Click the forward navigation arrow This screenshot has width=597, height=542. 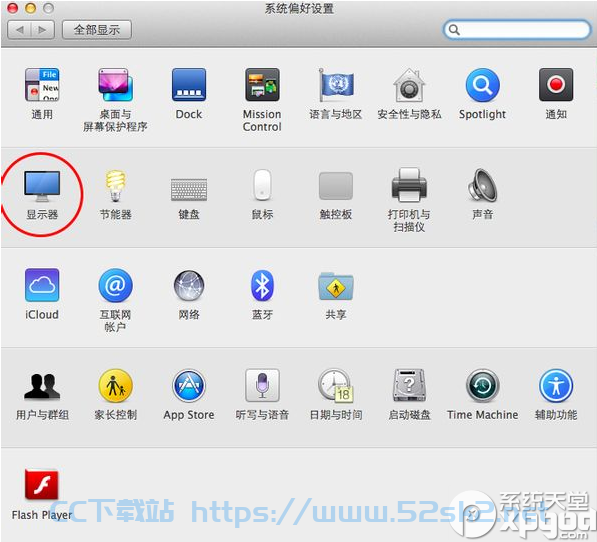point(43,30)
